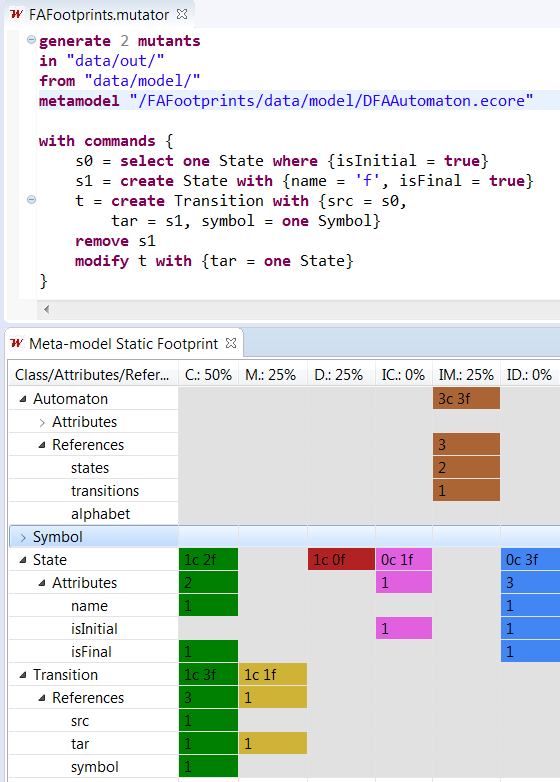Close the Meta-model Static Footprint view

[x=231, y=343]
